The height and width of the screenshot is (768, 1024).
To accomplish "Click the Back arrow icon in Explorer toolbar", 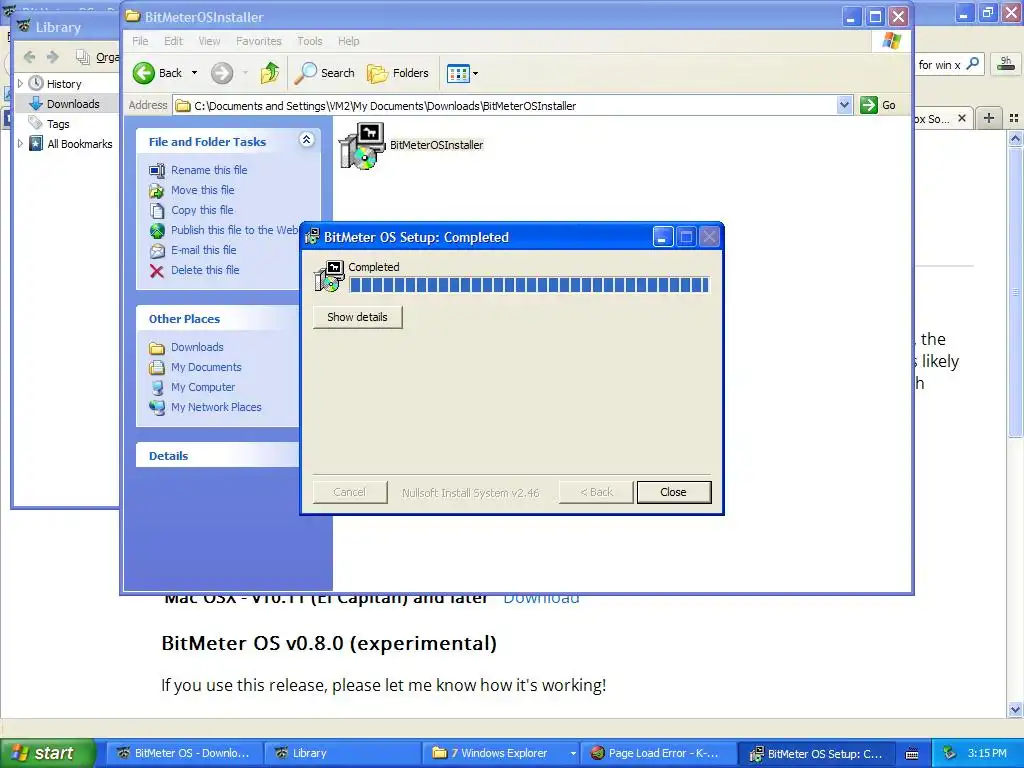I will (144, 73).
